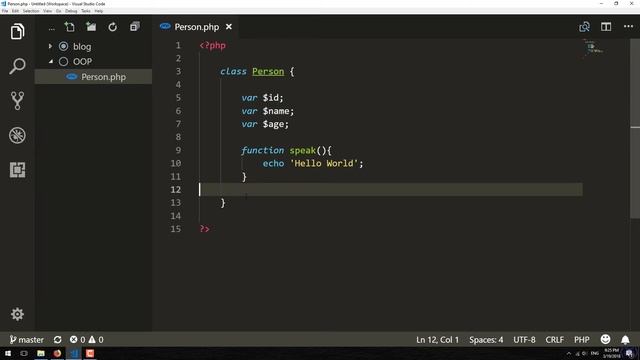Viewport: 640px width, 360px height.
Task: Click the code minimap preview
Action: (x=593, y=48)
